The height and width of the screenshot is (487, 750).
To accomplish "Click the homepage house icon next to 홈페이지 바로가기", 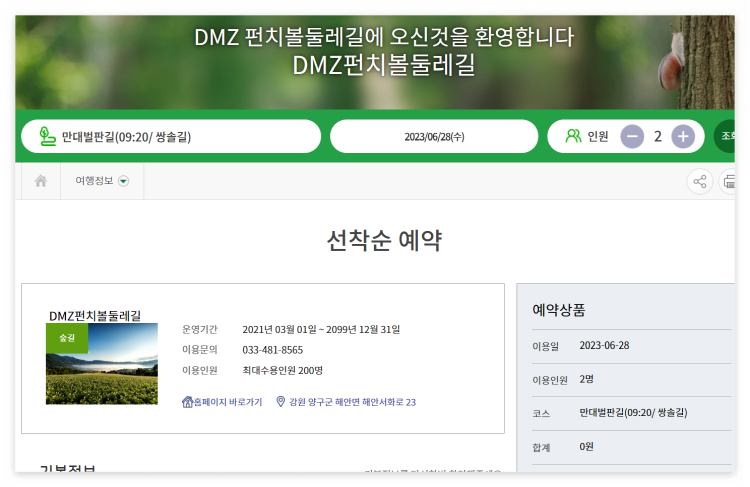I will click(x=188, y=402).
